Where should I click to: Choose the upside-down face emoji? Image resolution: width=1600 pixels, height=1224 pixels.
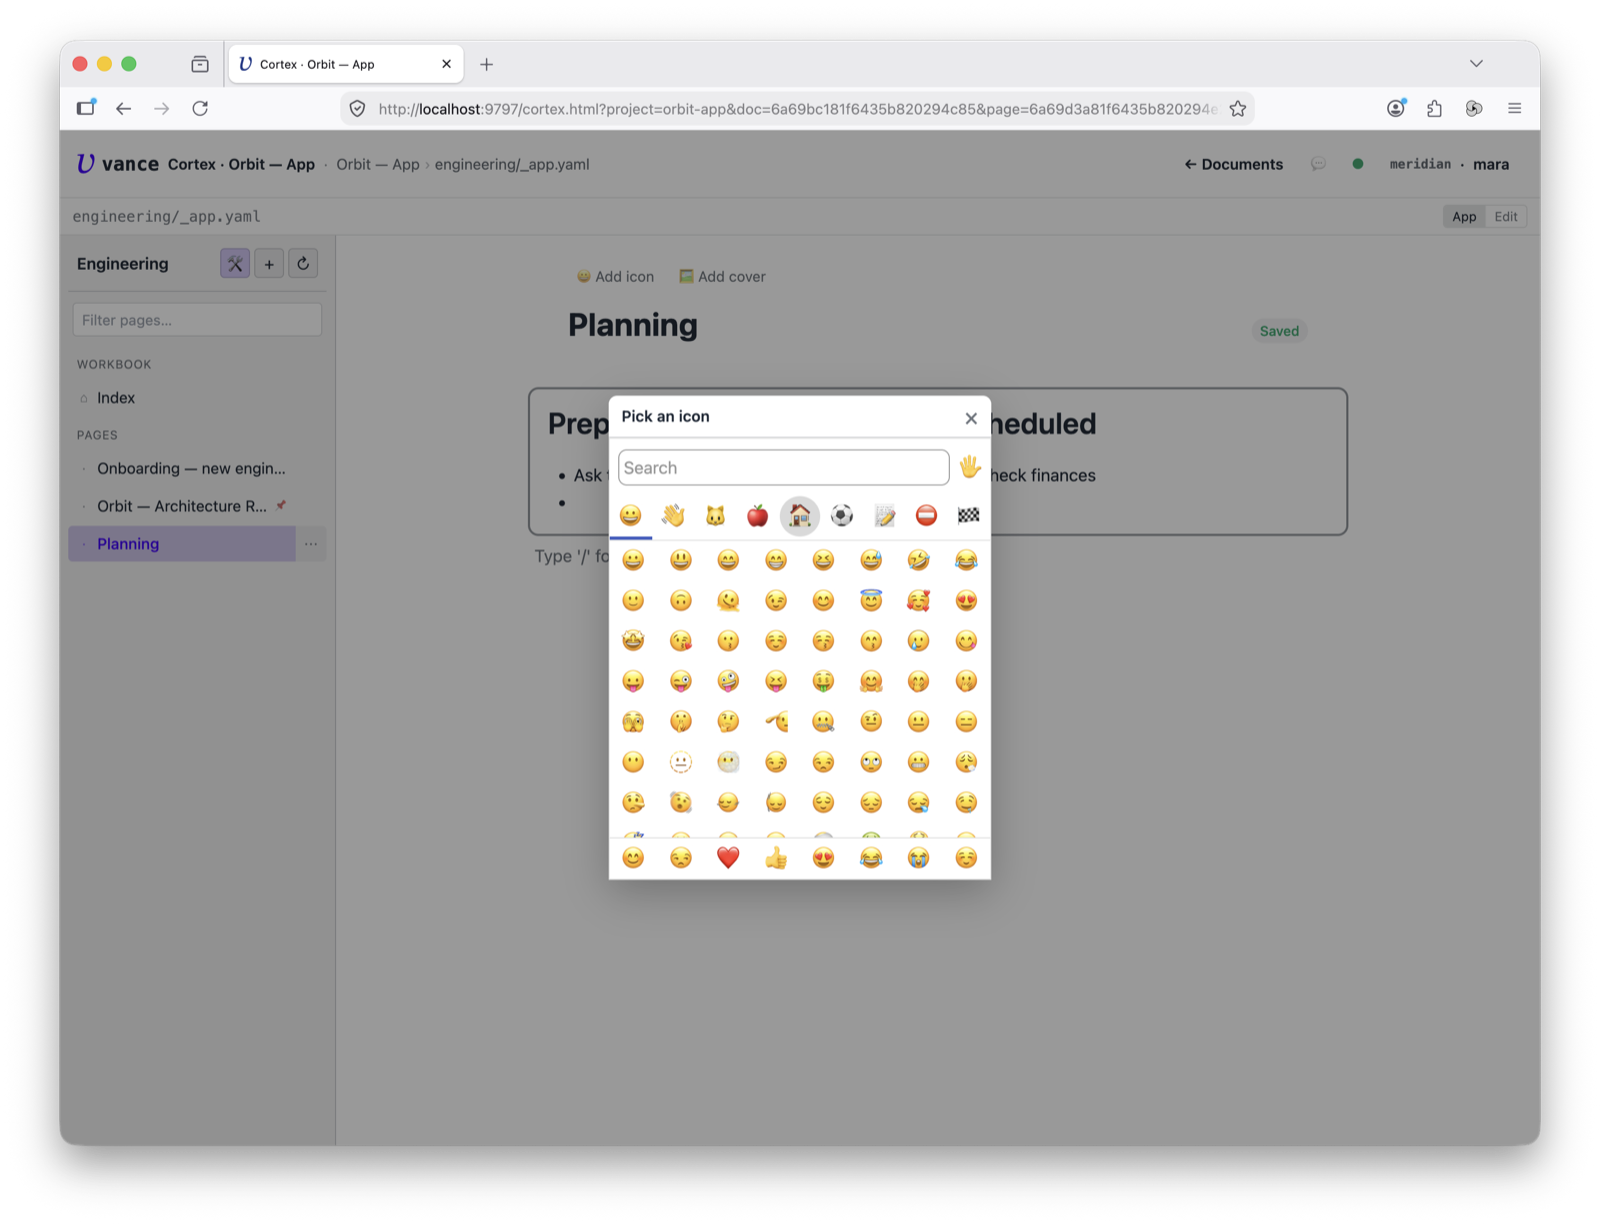coord(681,600)
